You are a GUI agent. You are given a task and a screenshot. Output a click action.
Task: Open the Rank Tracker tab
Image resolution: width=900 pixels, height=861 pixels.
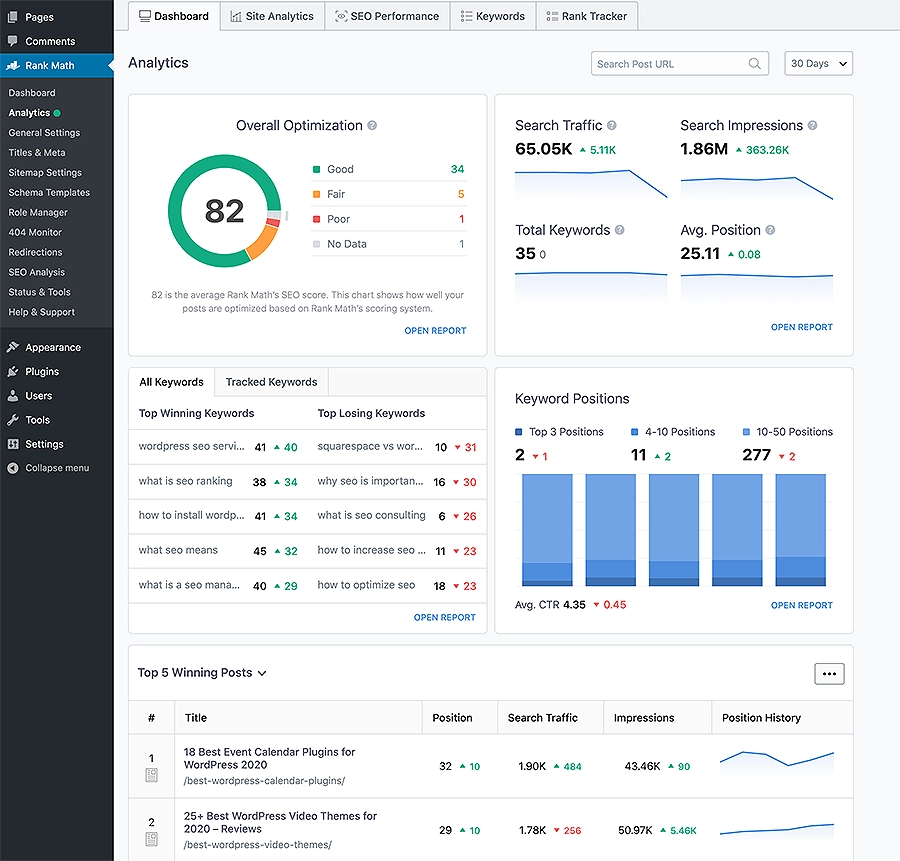tap(587, 16)
